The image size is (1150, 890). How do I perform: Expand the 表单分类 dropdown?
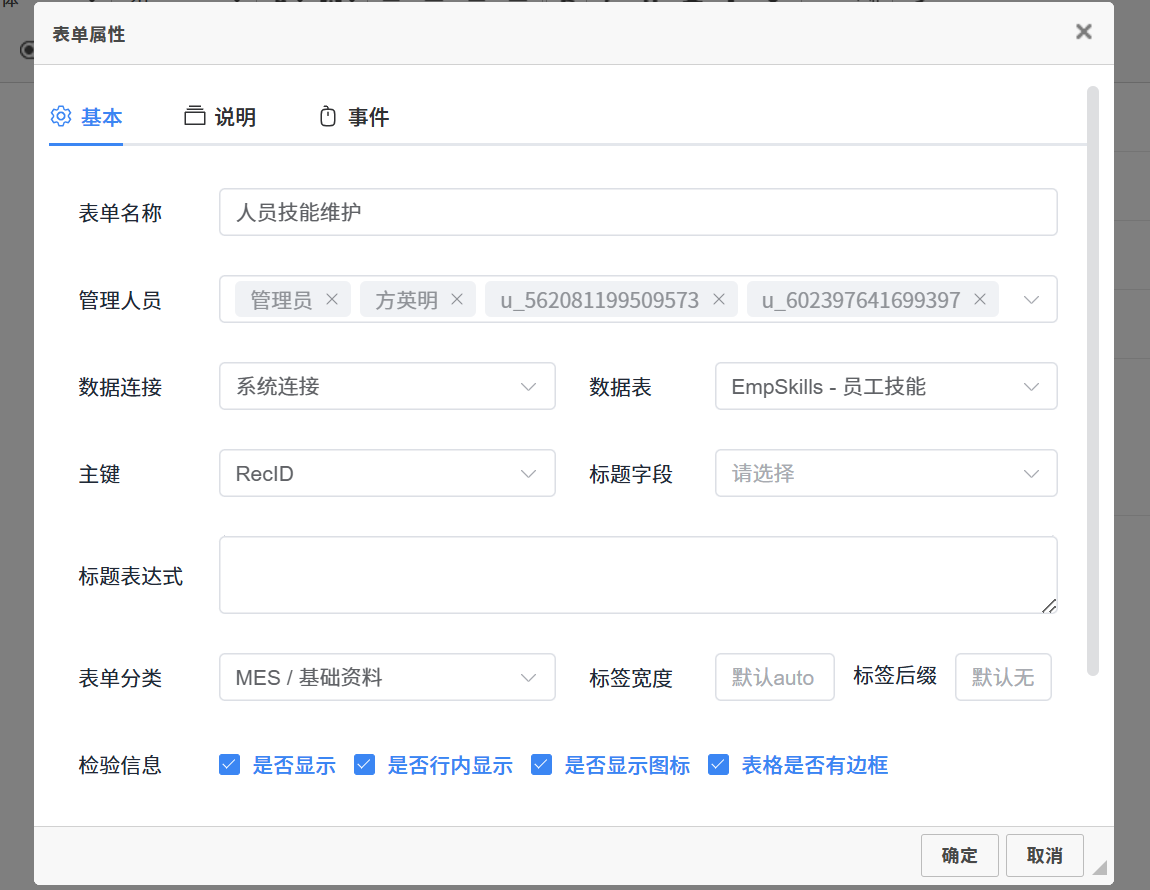(387, 678)
